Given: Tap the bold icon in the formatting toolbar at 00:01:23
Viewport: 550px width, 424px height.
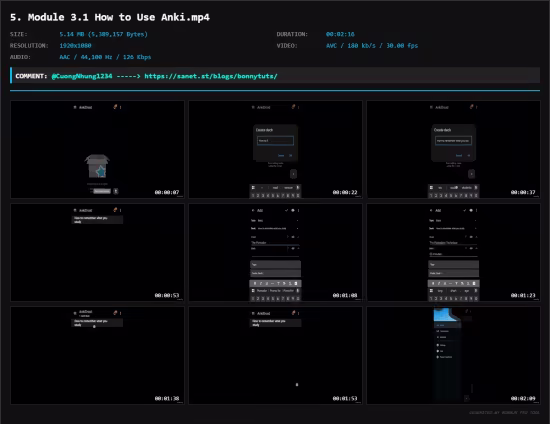Looking at the screenshot, I should pos(433,283).
